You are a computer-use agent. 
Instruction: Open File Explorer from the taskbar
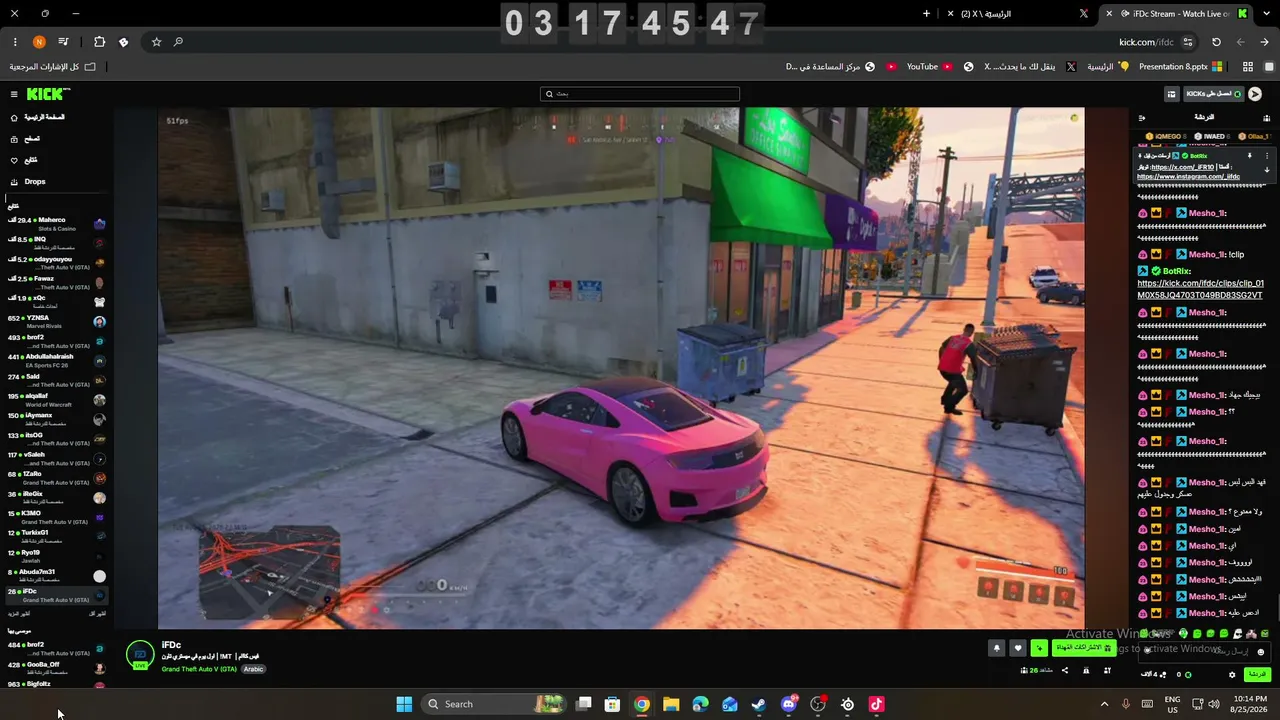[x=671, y=704]
